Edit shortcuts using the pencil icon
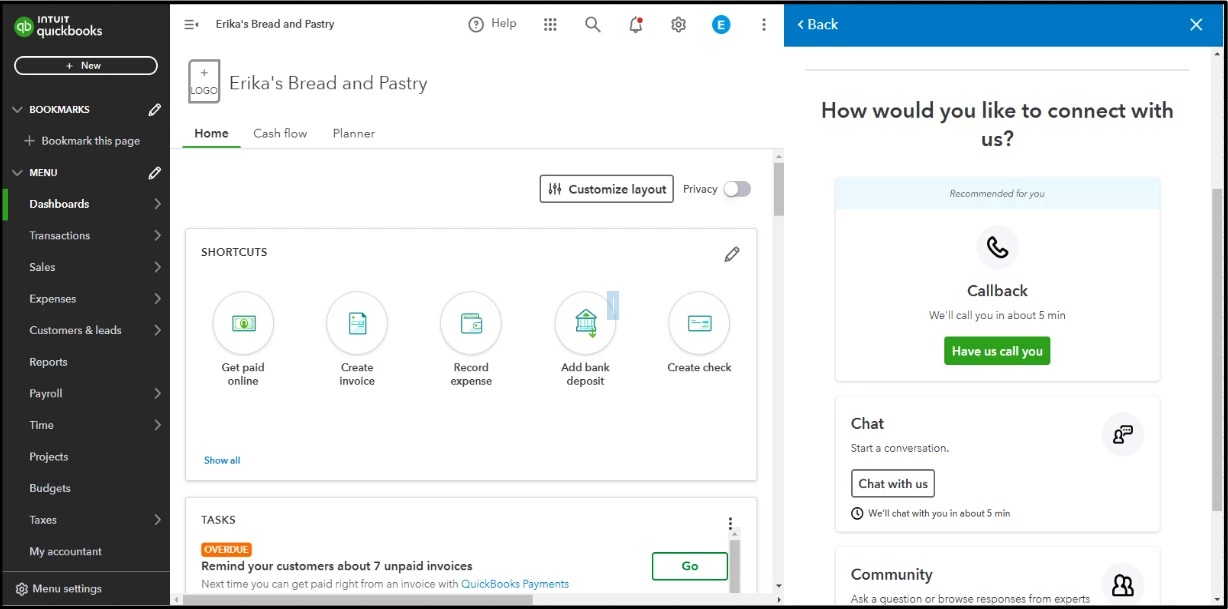The height and width of the screenshot is (609, 1228). click(x=732, y=254)
